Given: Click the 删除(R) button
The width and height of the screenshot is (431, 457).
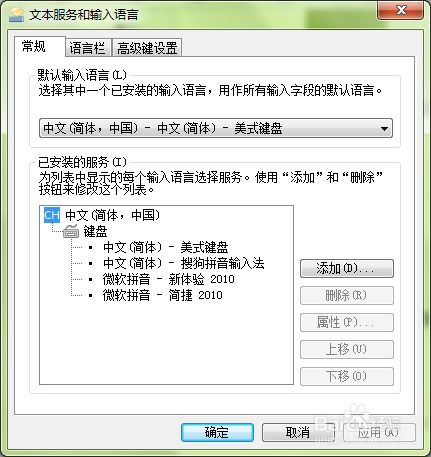Looking at the screenshot, I should [347, 295].
